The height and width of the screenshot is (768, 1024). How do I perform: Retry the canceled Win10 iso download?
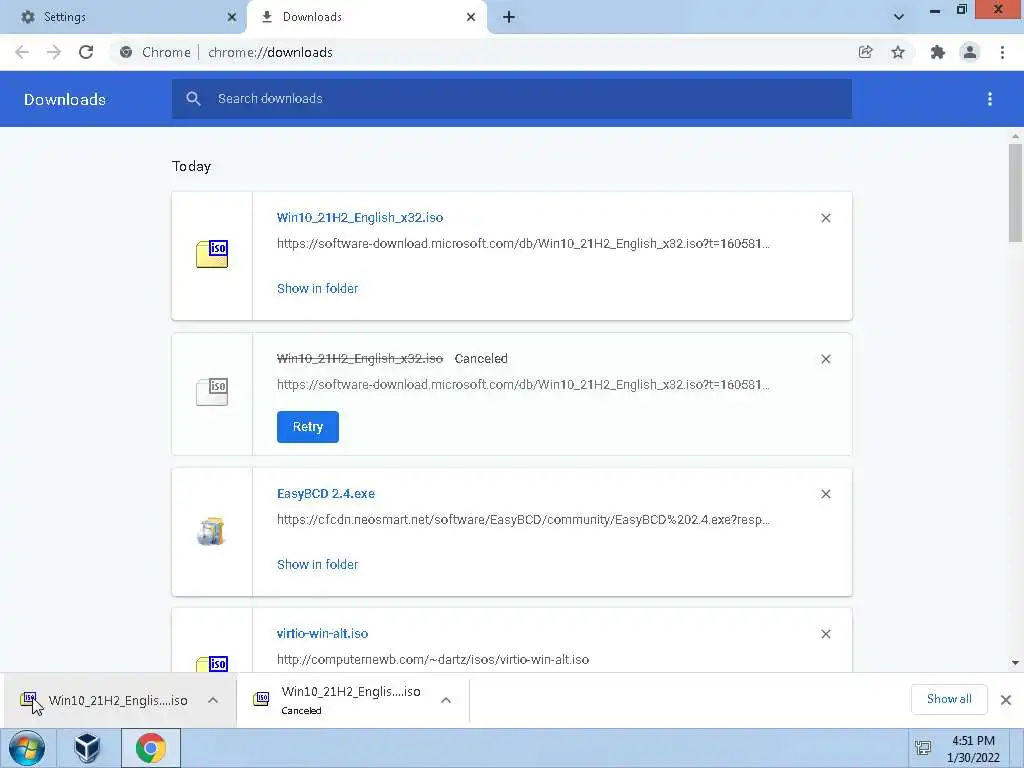308,427
